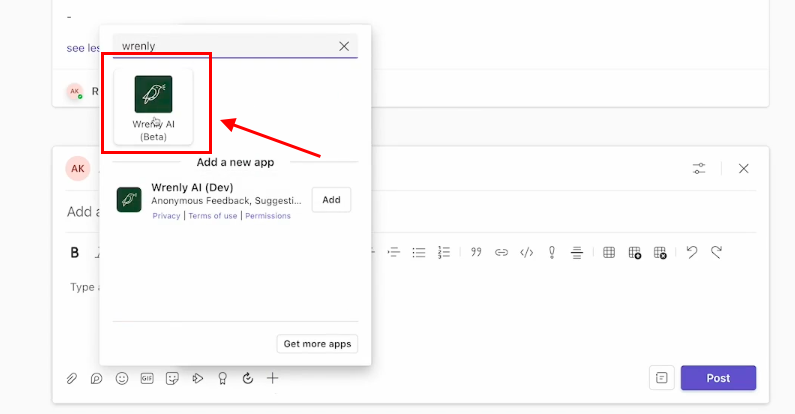Viewport: 795px width, 414px height.
Task: Click the Get more apps button
Action: click(317, 344)
